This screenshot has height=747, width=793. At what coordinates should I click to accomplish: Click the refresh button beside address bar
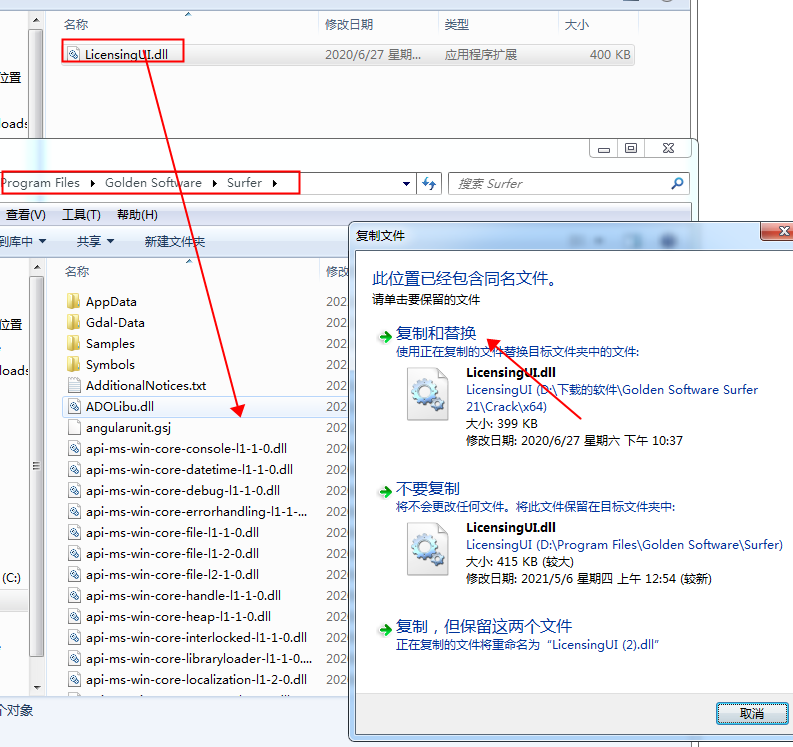430,183
